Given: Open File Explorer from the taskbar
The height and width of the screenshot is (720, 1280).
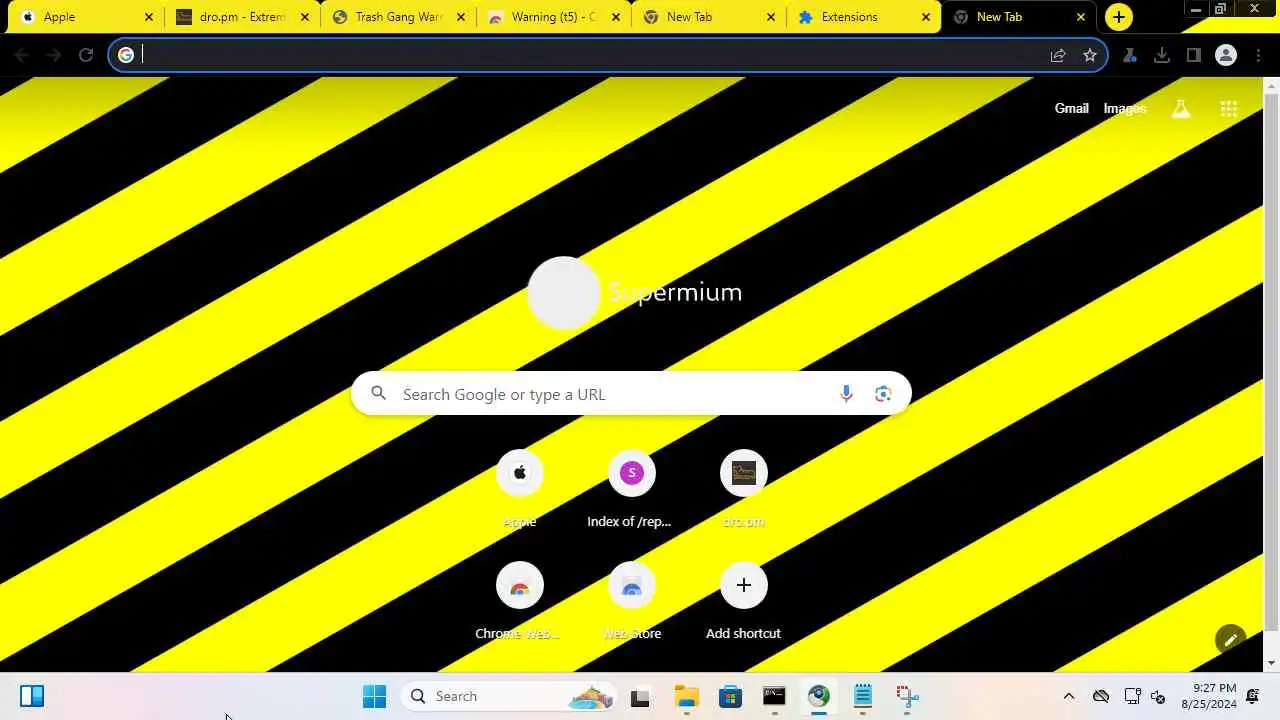Looking at the screenshot, I should (x=686, y=696).
